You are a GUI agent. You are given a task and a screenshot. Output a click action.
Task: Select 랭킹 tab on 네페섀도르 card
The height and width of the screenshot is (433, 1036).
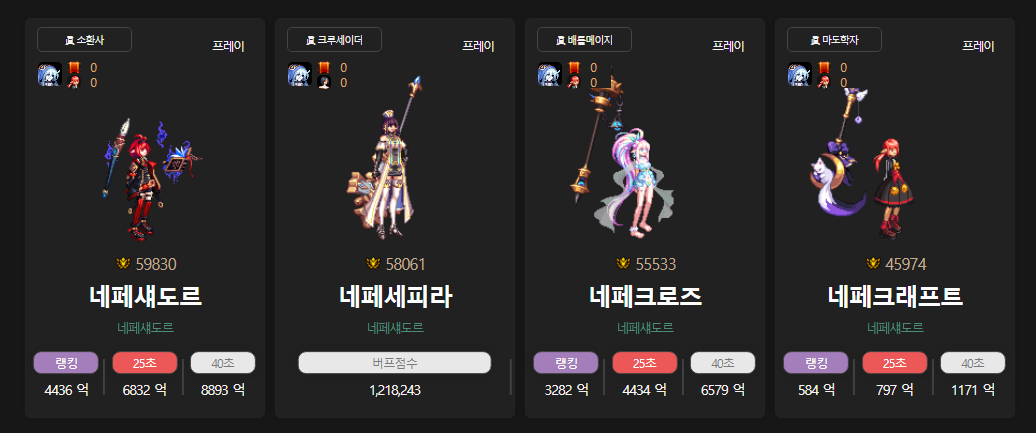(66, 363)
